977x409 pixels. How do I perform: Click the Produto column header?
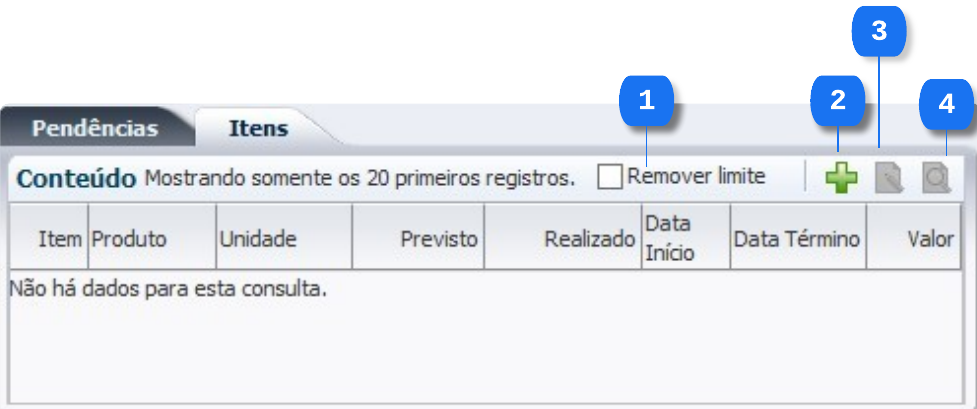point(152,237)
